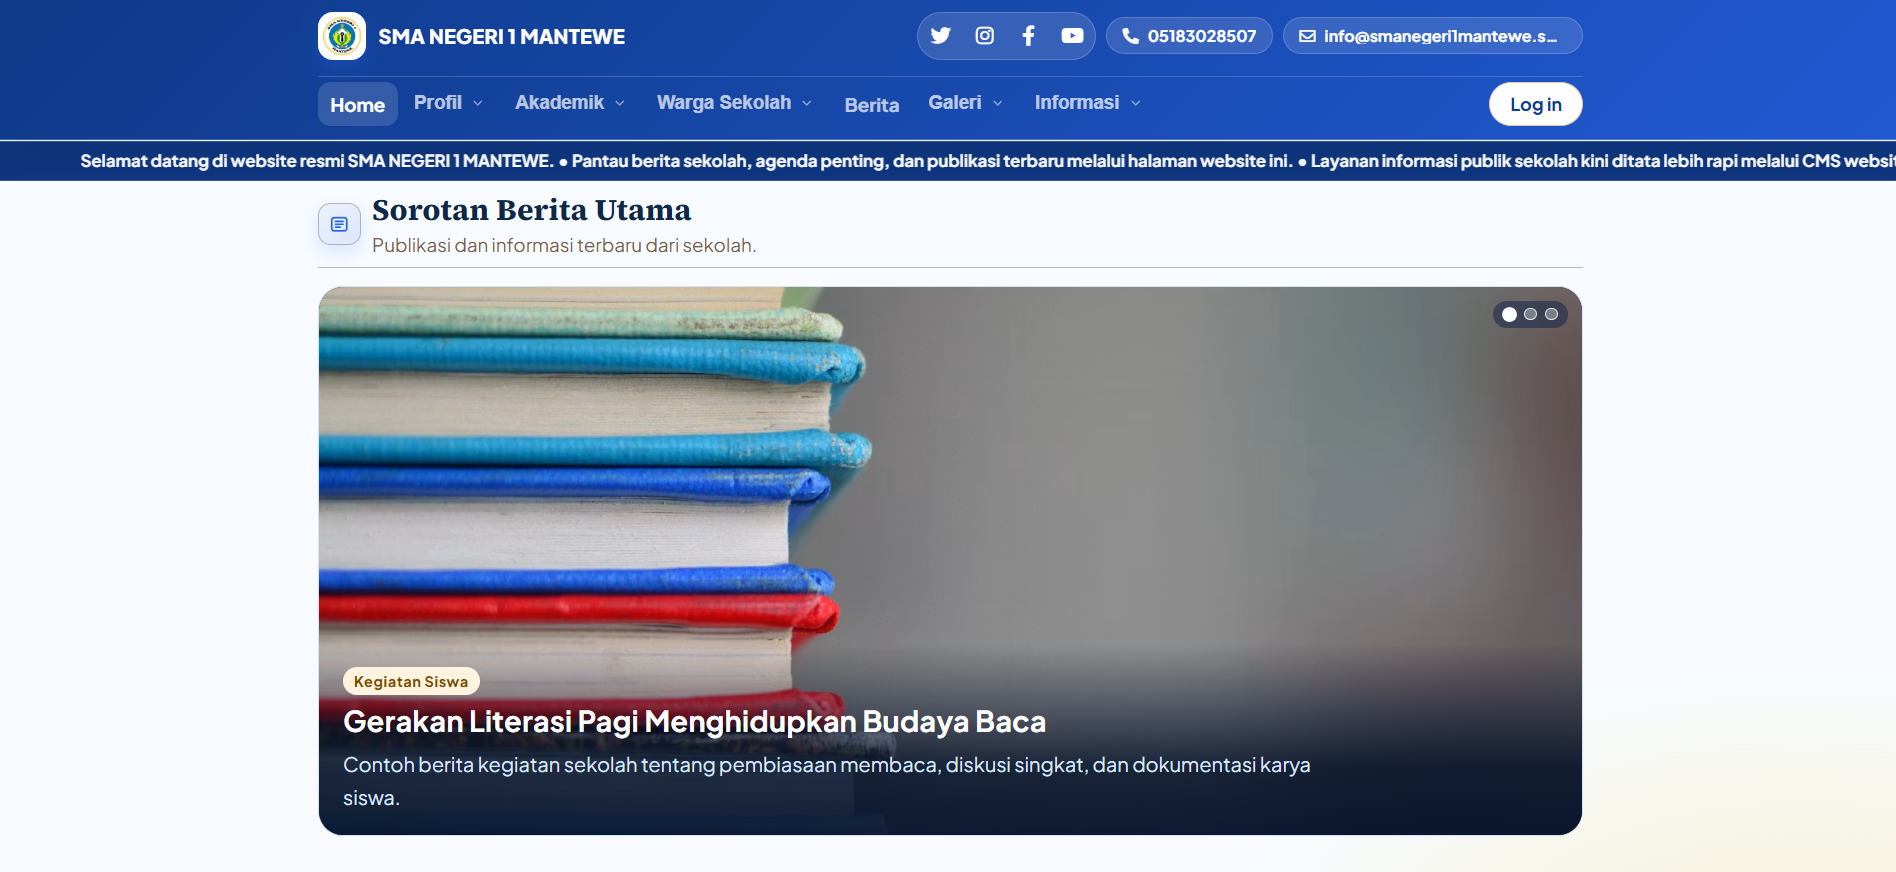Open the Berita menu item

(872, 105)
